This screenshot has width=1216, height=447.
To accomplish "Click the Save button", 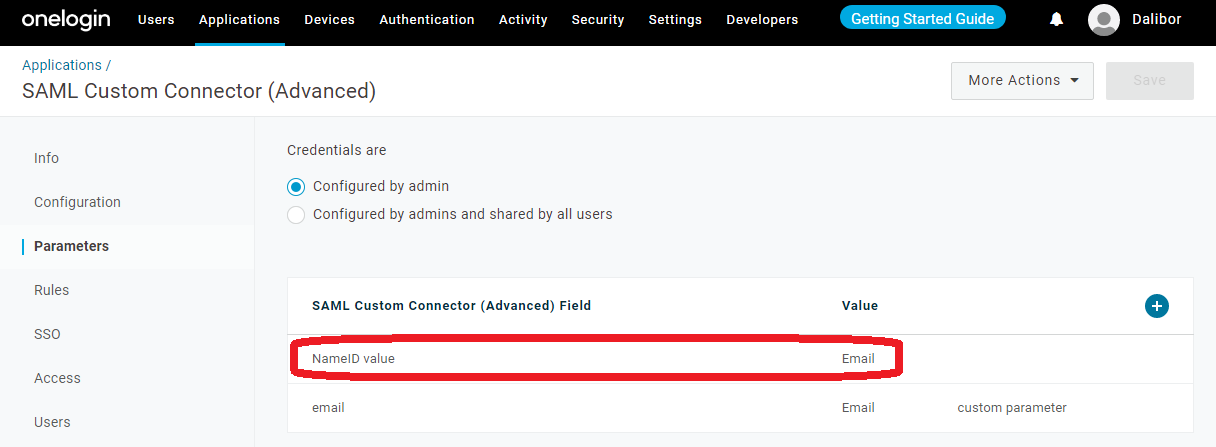I will pyautogui.click(x=1149, y=81).
